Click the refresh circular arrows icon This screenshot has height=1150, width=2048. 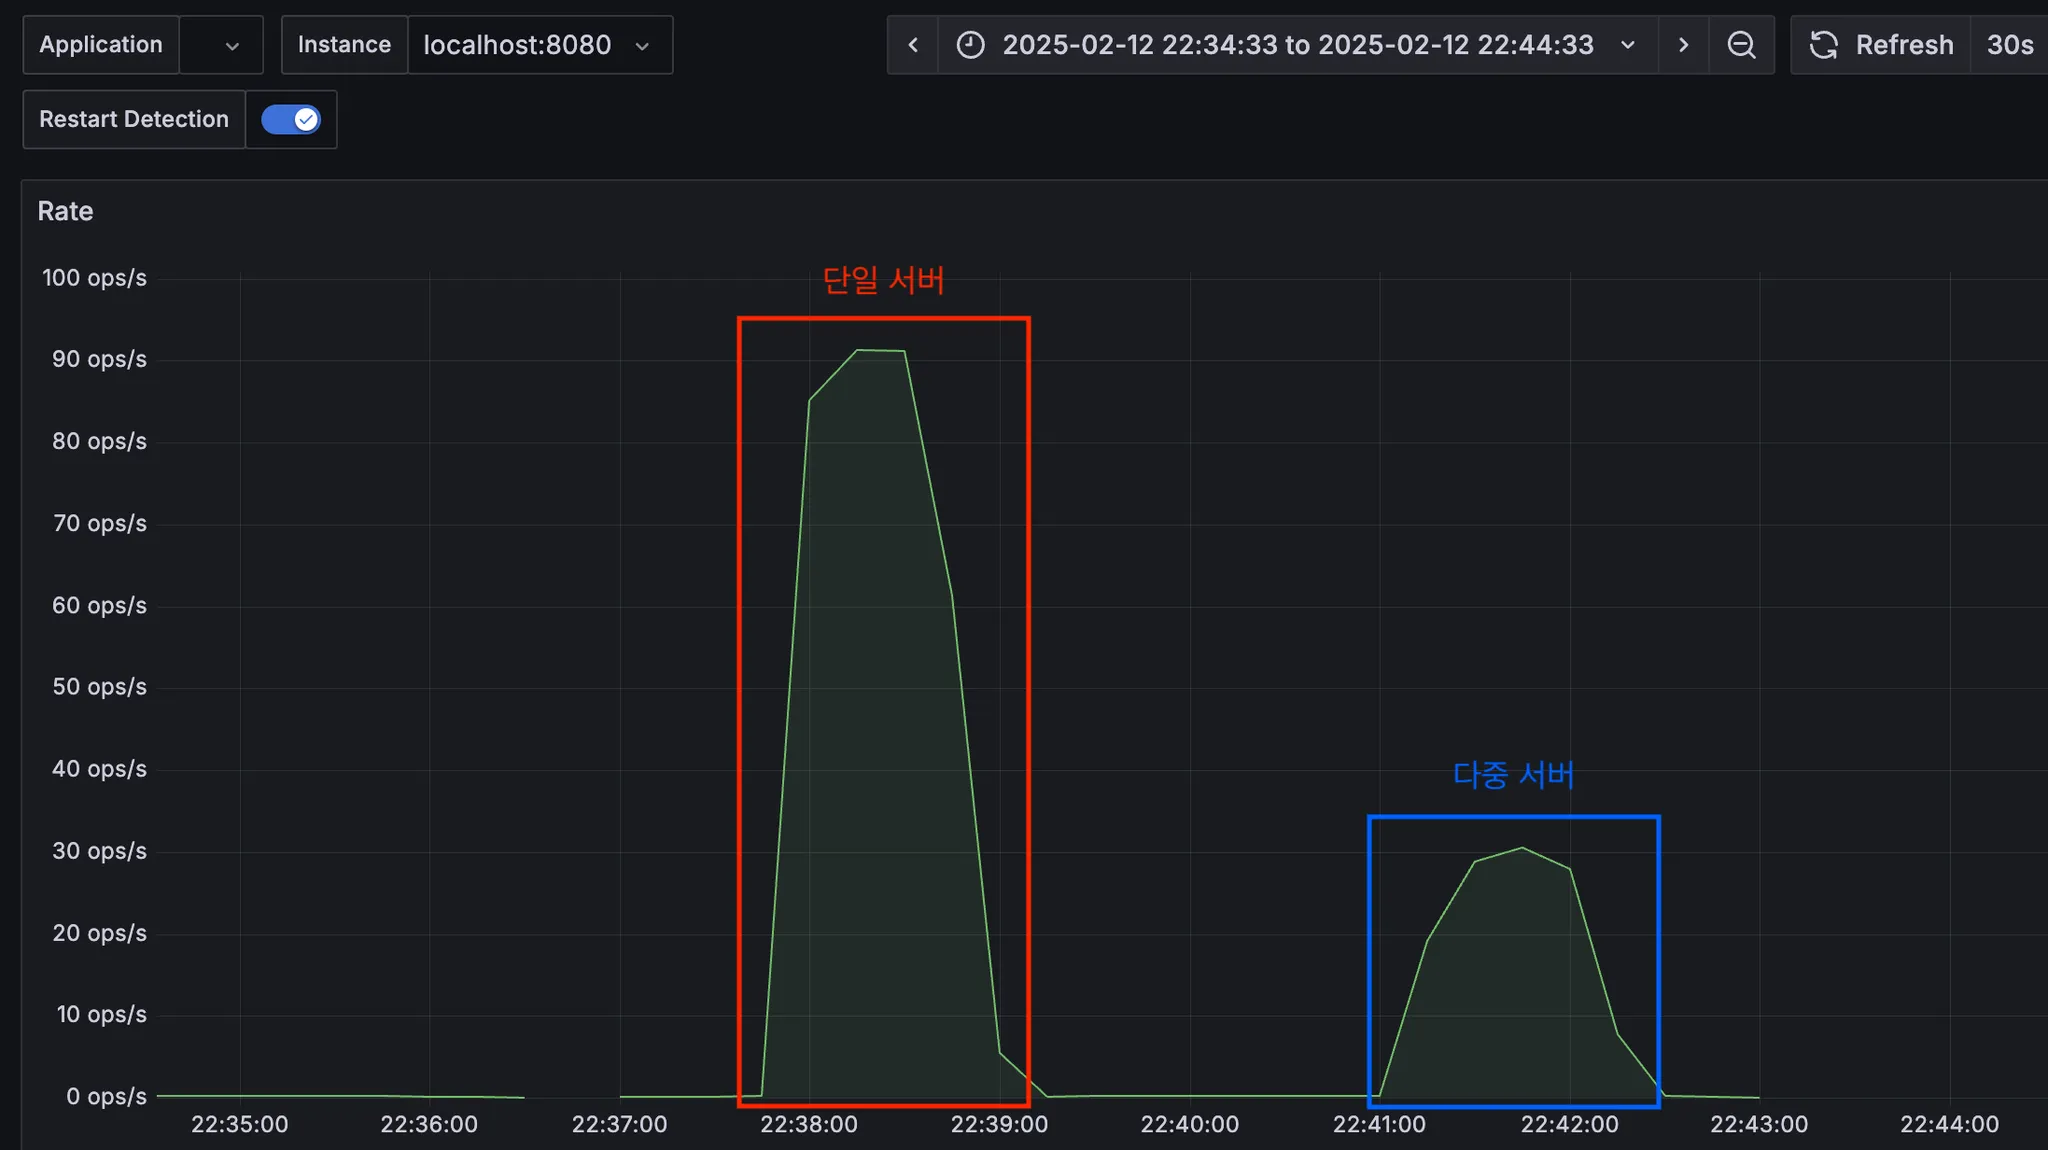(1824, 45)
